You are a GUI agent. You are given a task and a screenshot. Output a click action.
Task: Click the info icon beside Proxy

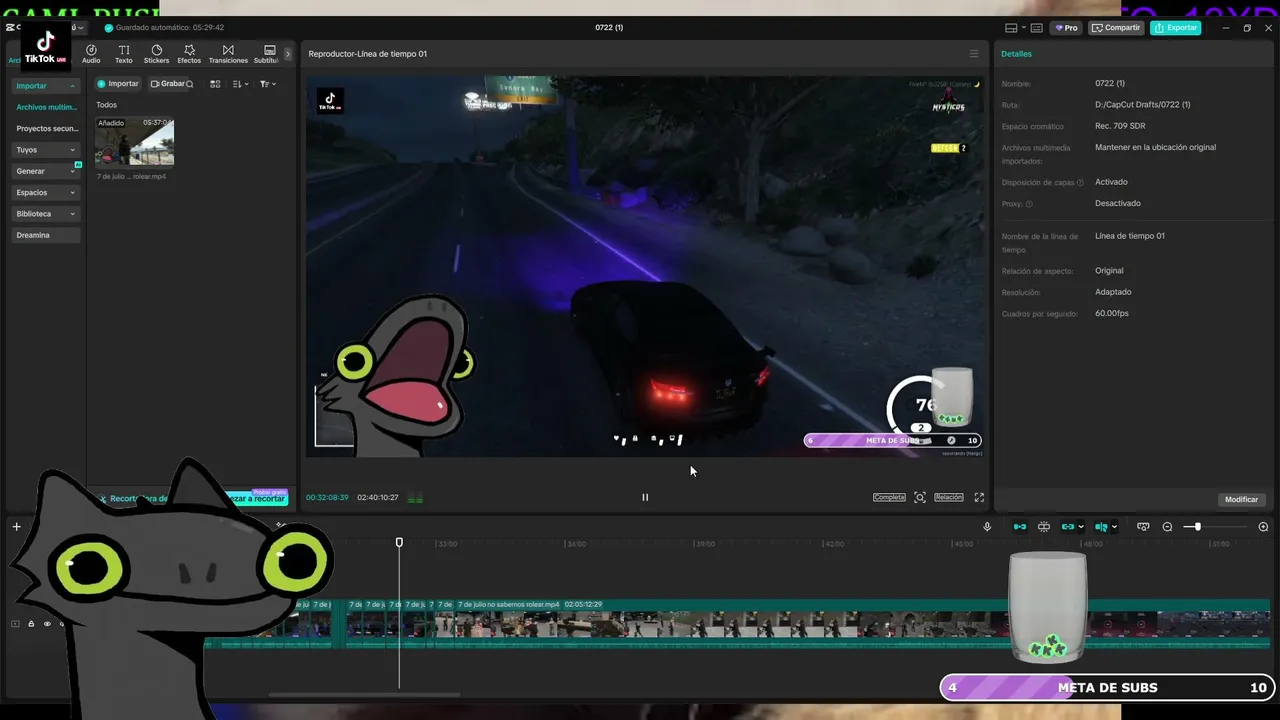tap(1029, 204)
